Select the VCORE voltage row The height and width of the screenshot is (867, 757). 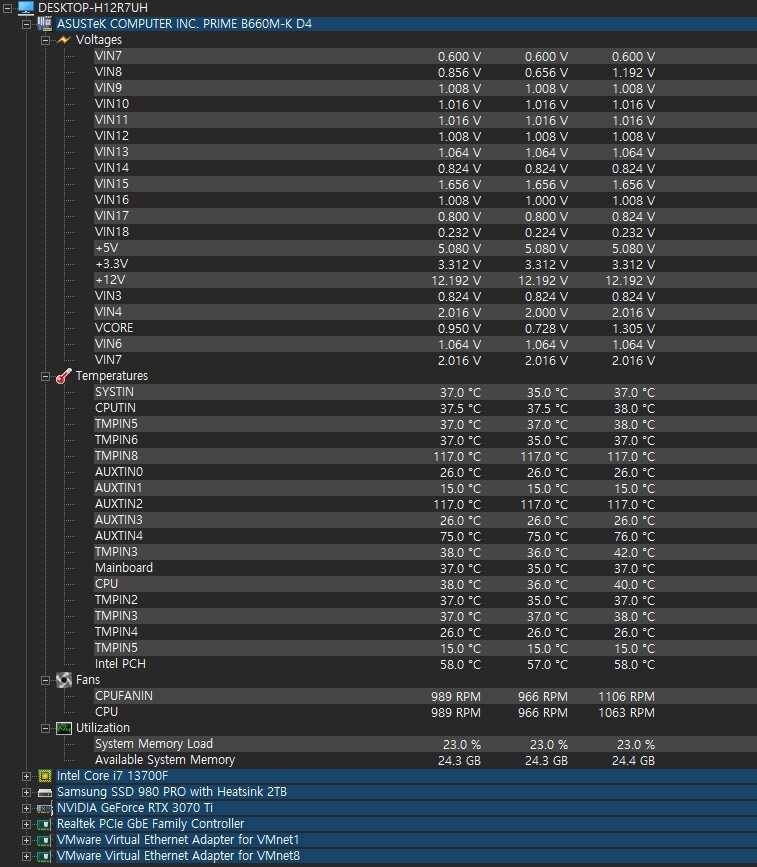pos(425,328)
